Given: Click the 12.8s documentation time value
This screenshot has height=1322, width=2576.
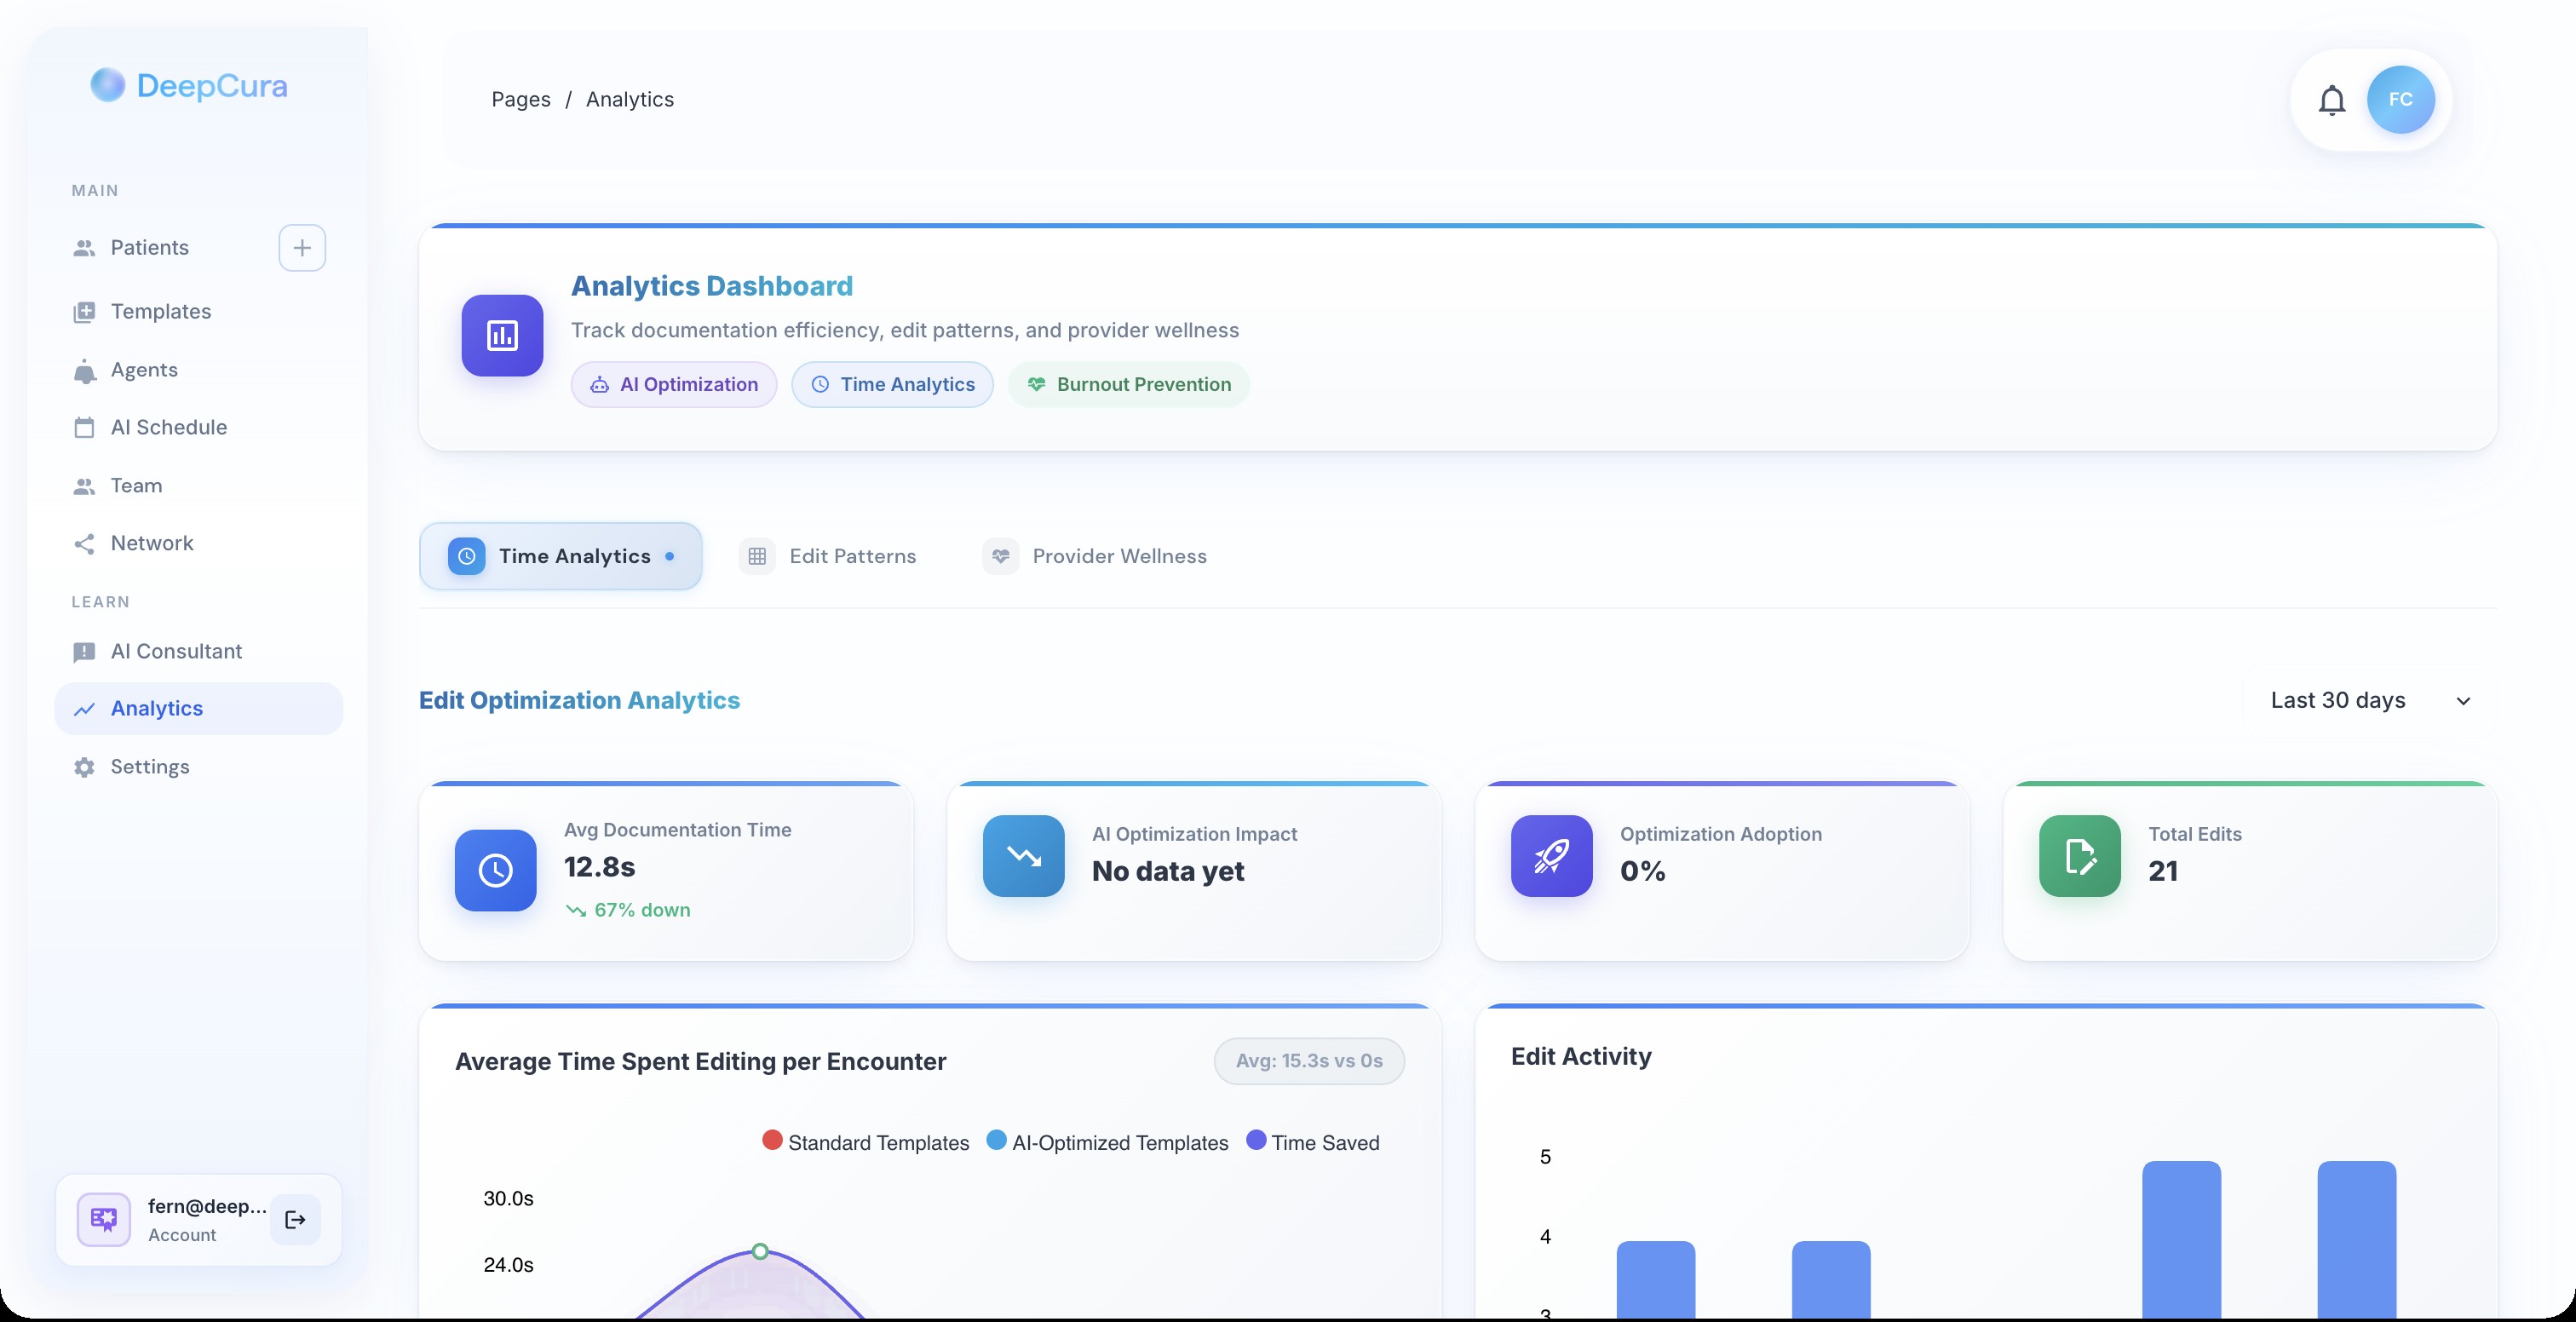Looking at the screenshot, I should point(600,867).
